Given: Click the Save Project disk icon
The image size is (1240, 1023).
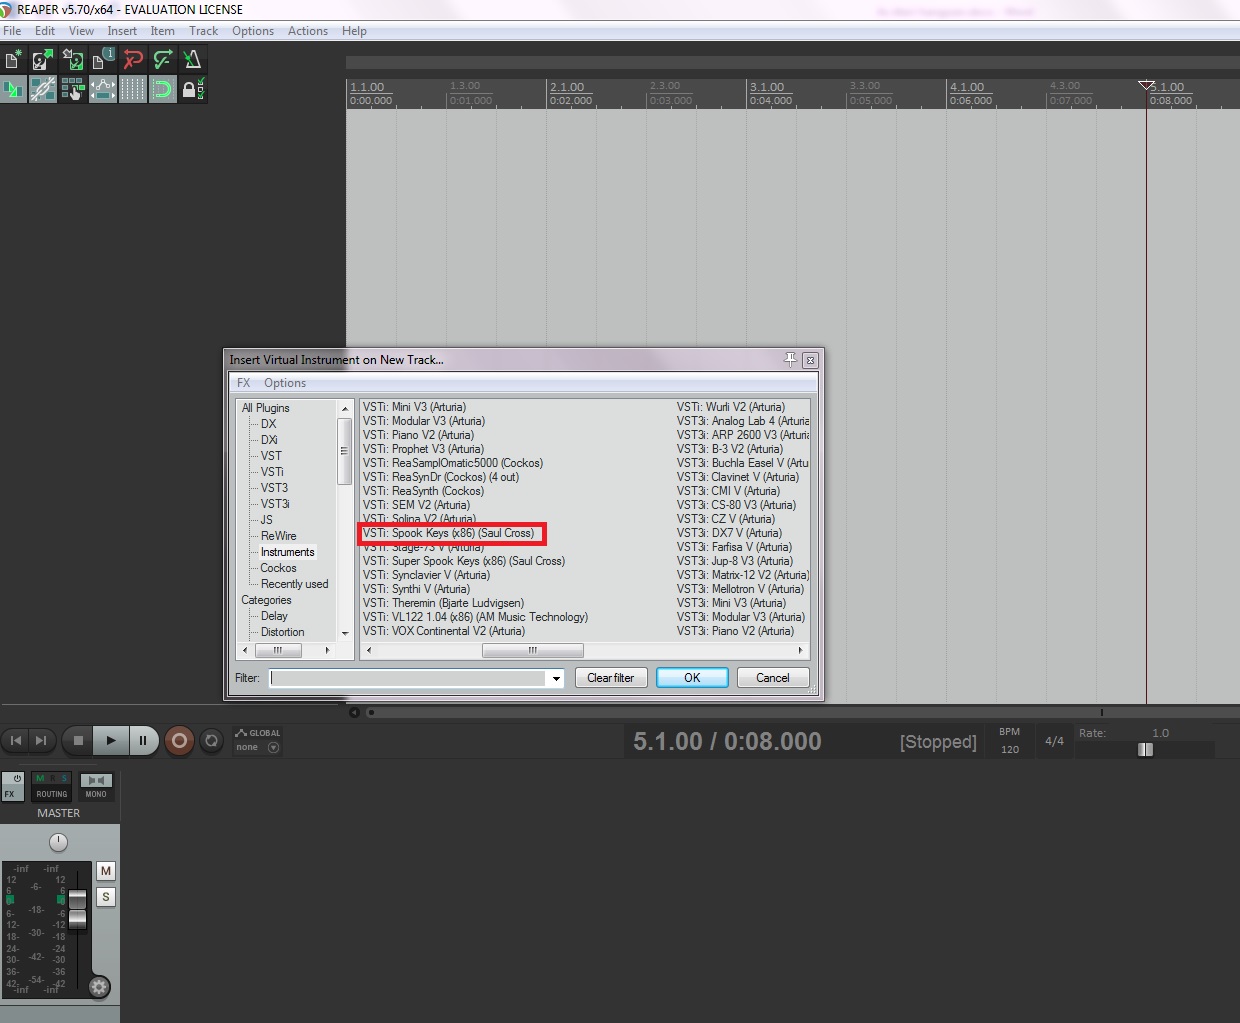Looking at the screenshot, I should [72, 60].
